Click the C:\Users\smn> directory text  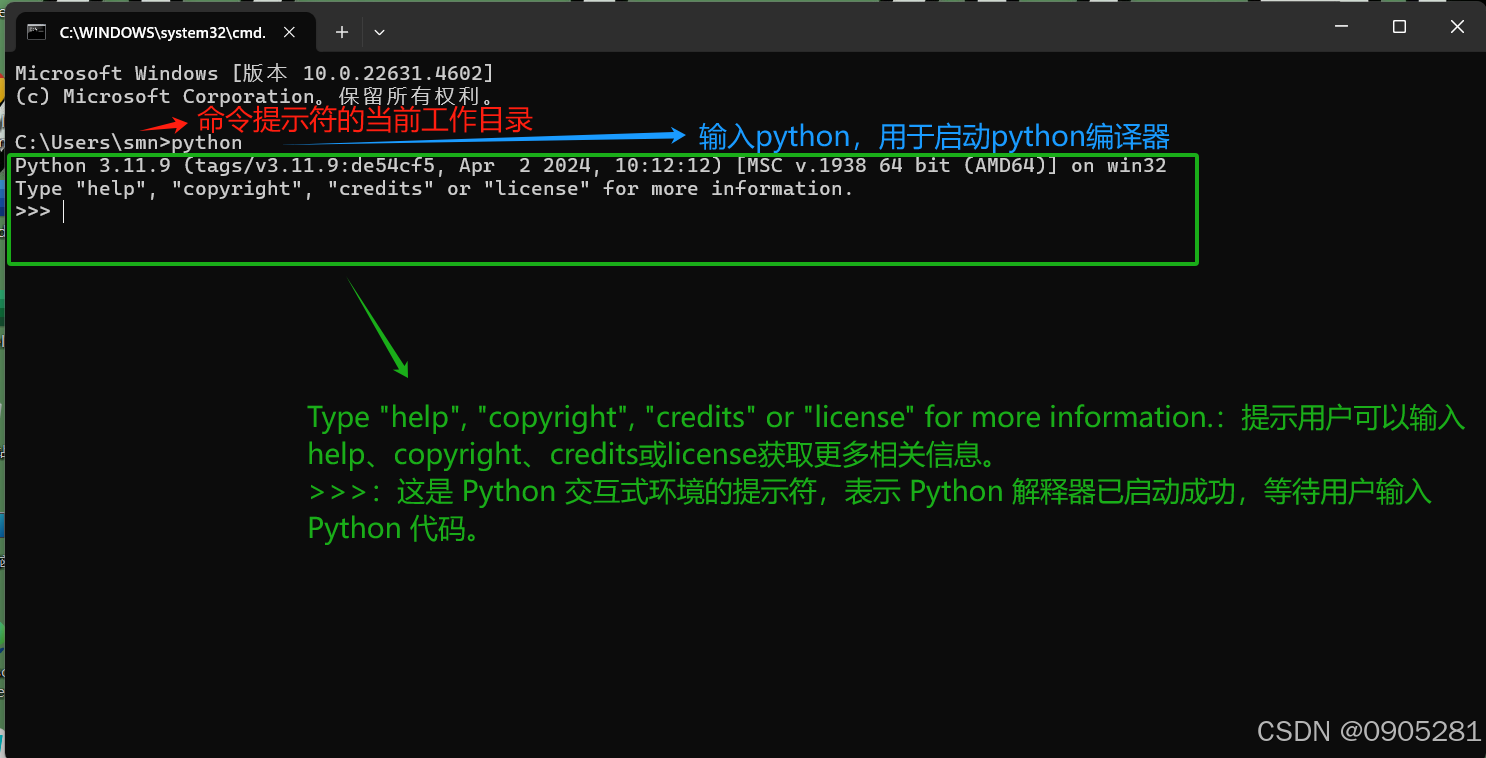coord(85,142)
